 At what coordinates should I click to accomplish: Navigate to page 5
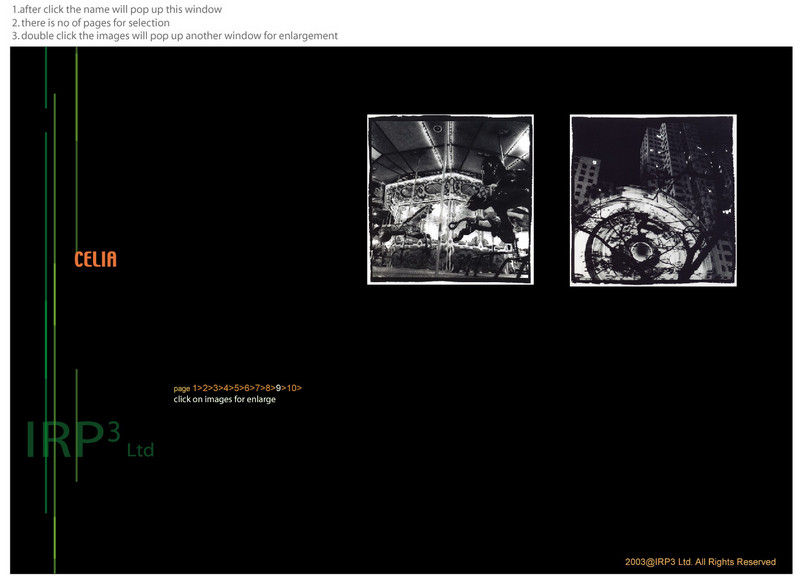[237, 388]
